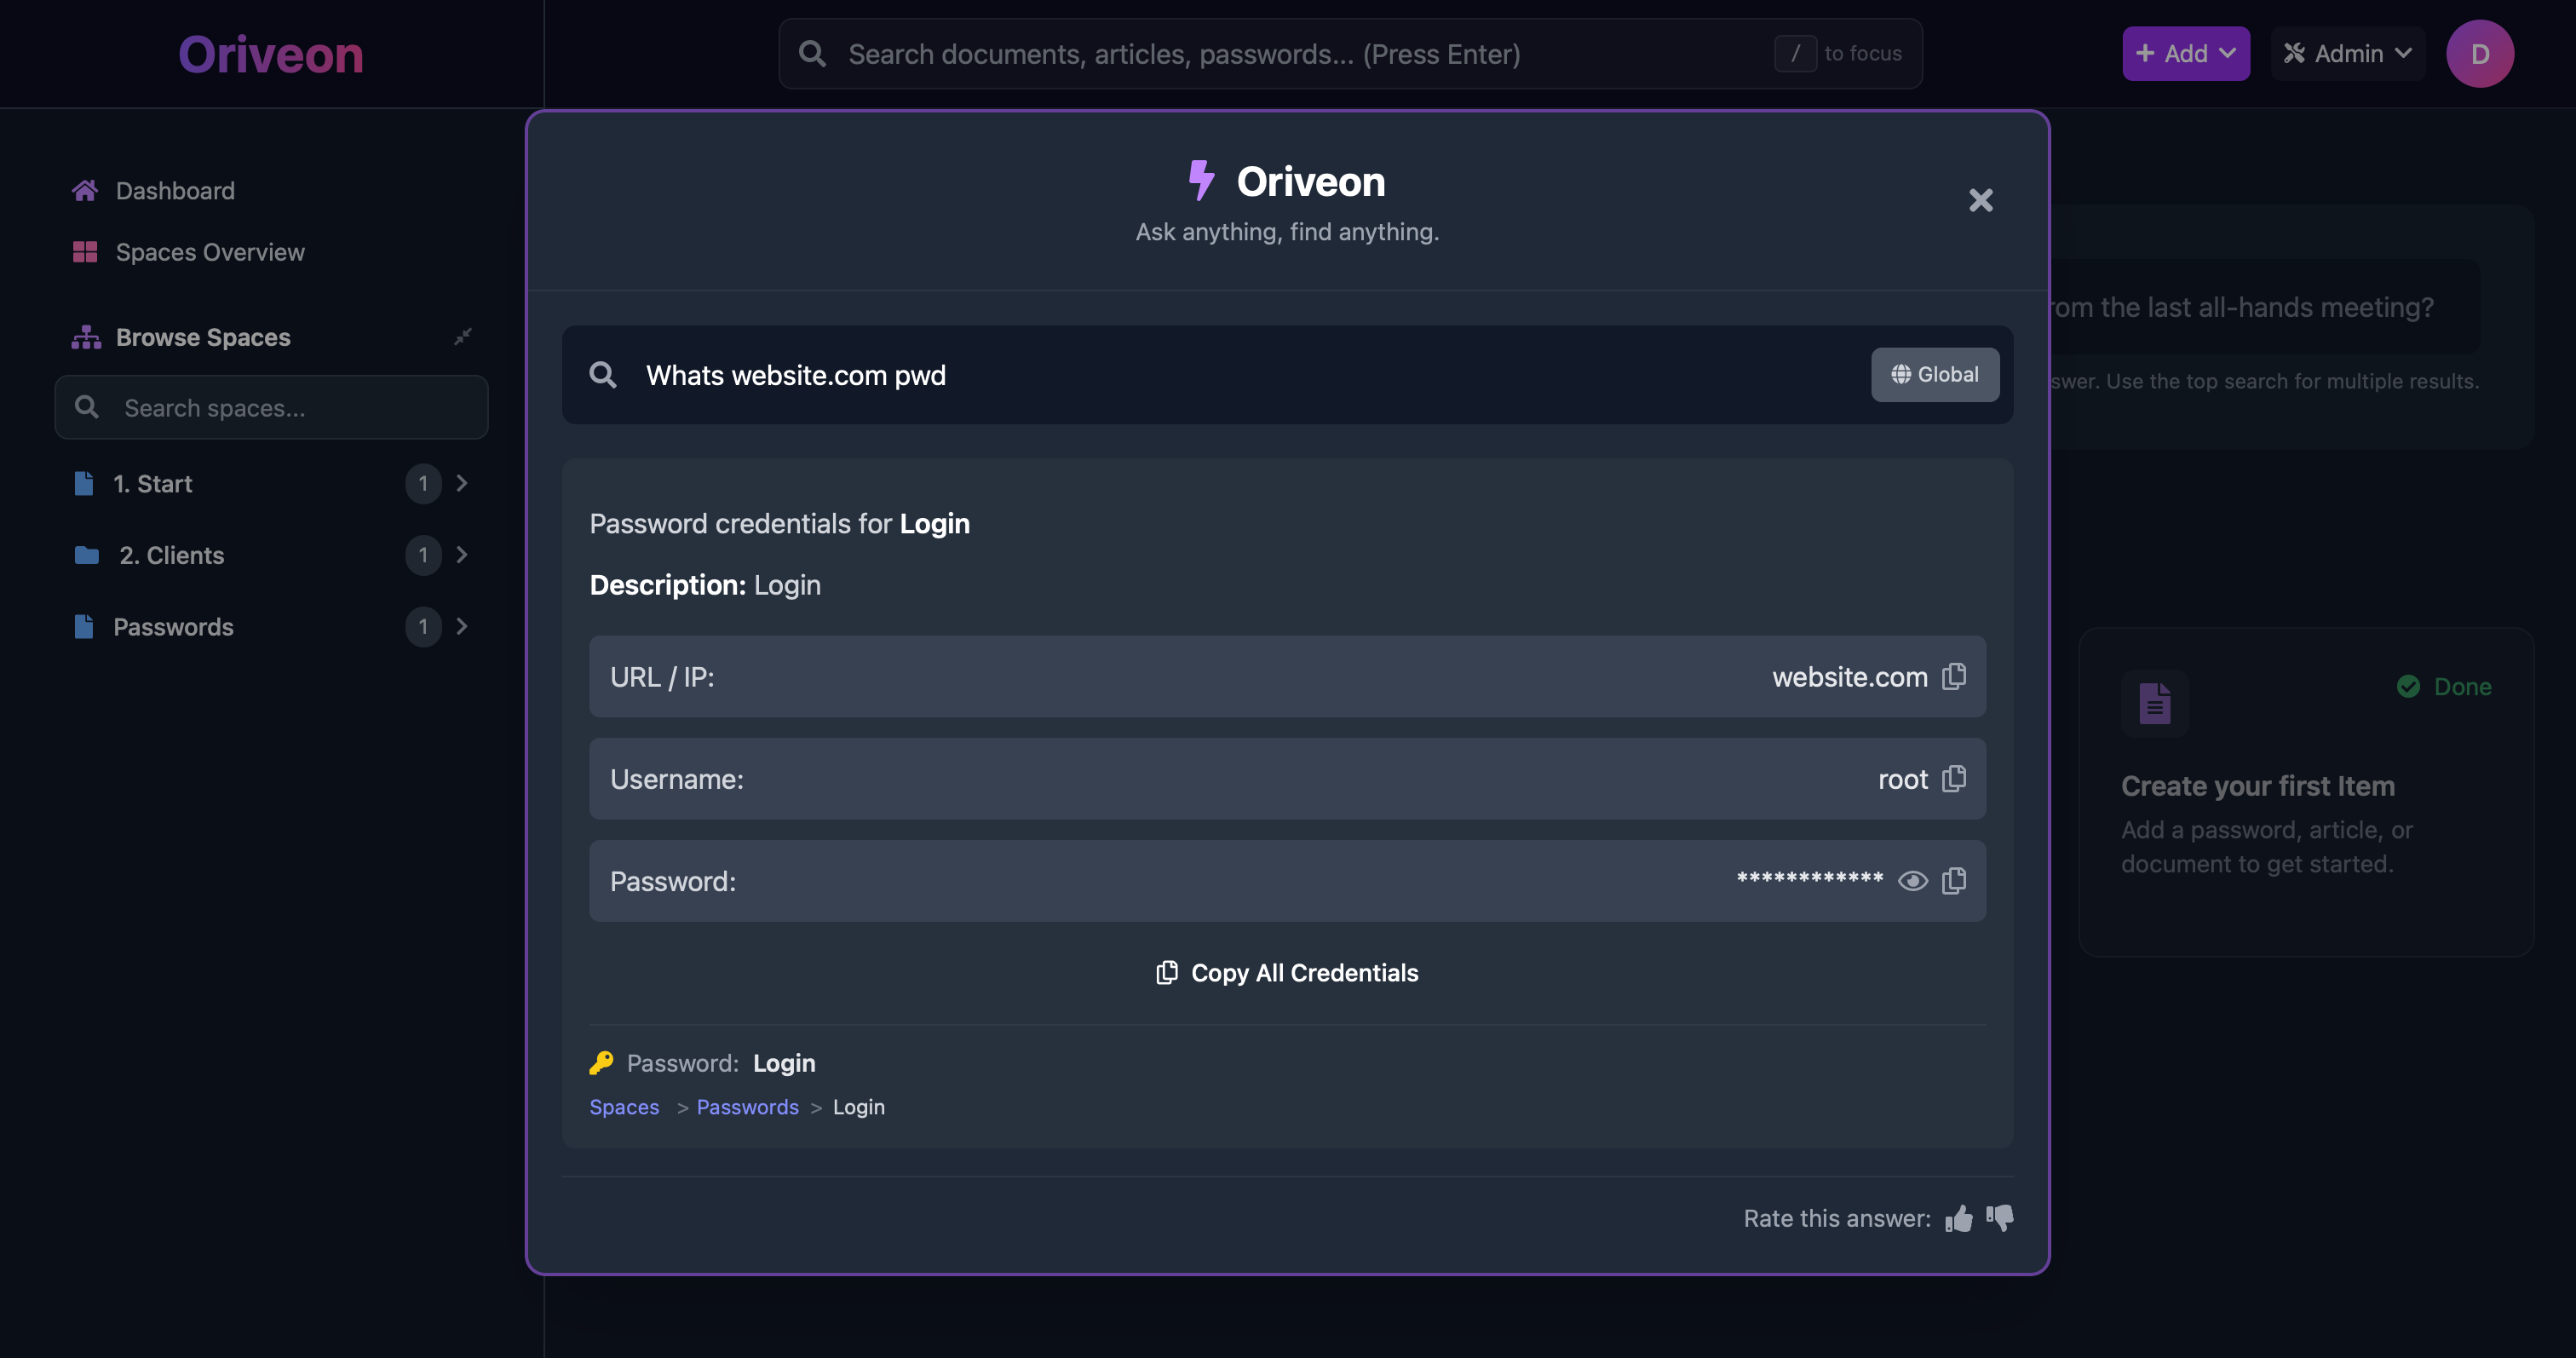Rate the answer with thumbs down
2576x1358 pixels.
click(2000, 1218)
